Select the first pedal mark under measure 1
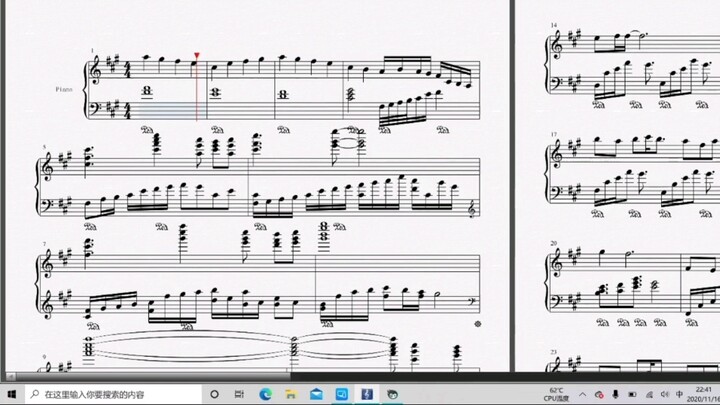The height and width of the screenshot is (405, 720). tap(147, 130)
